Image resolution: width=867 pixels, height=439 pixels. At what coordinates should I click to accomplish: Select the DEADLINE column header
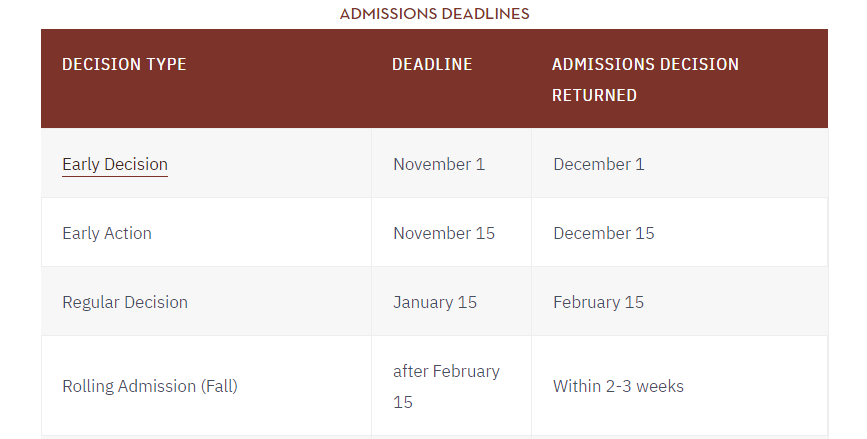pos(432,64)
